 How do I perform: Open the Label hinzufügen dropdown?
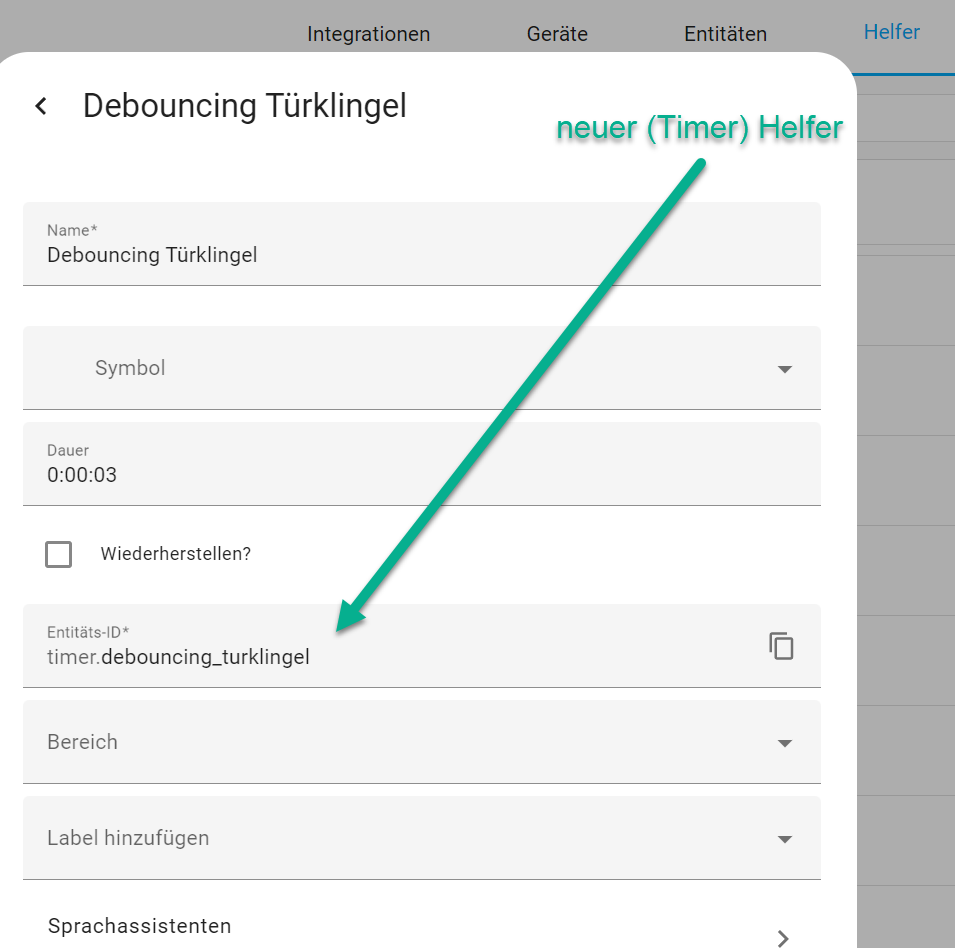coord(421,838)
